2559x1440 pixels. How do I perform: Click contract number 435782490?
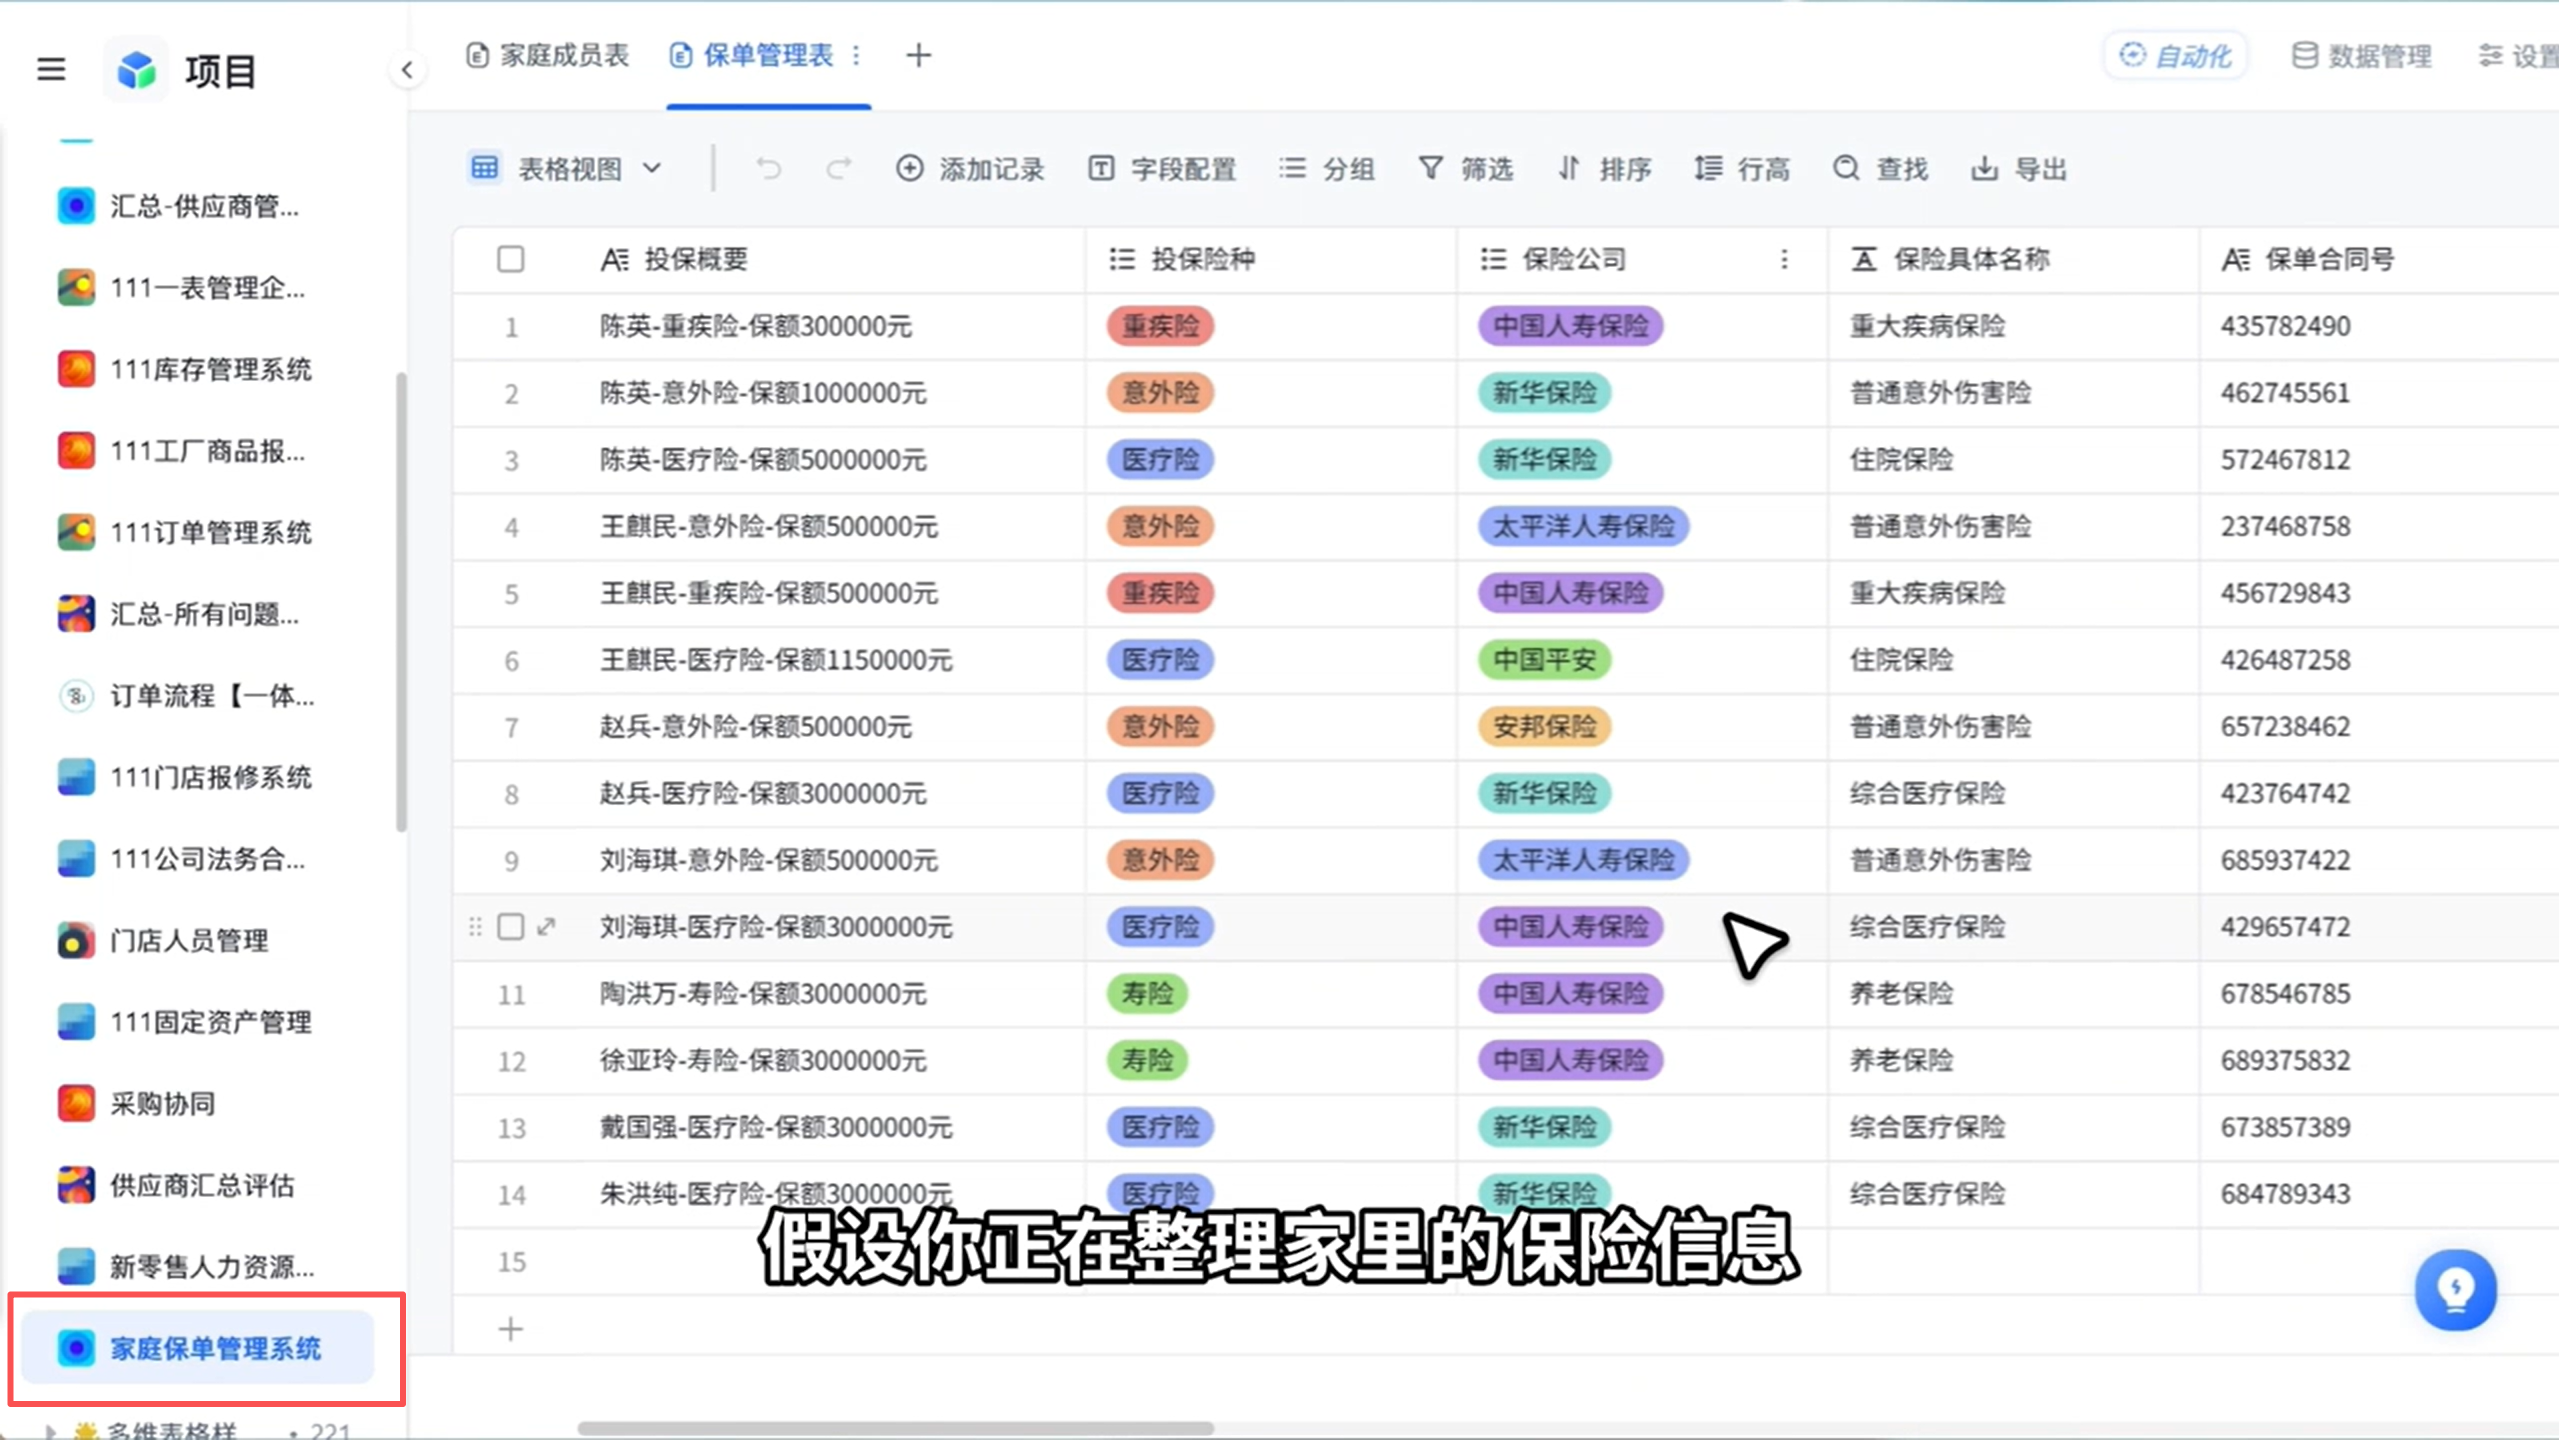coord(2286,326)
